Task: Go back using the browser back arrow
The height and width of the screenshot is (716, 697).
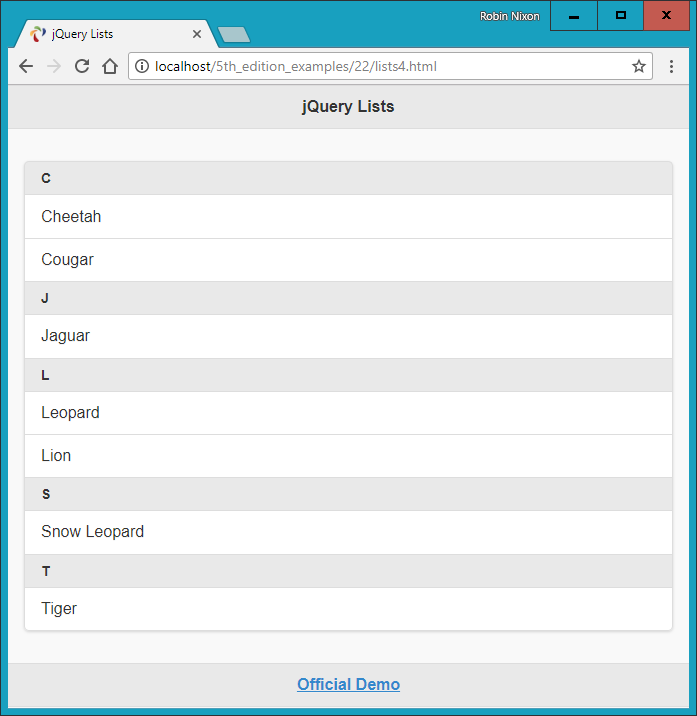Action: (26, 67)
